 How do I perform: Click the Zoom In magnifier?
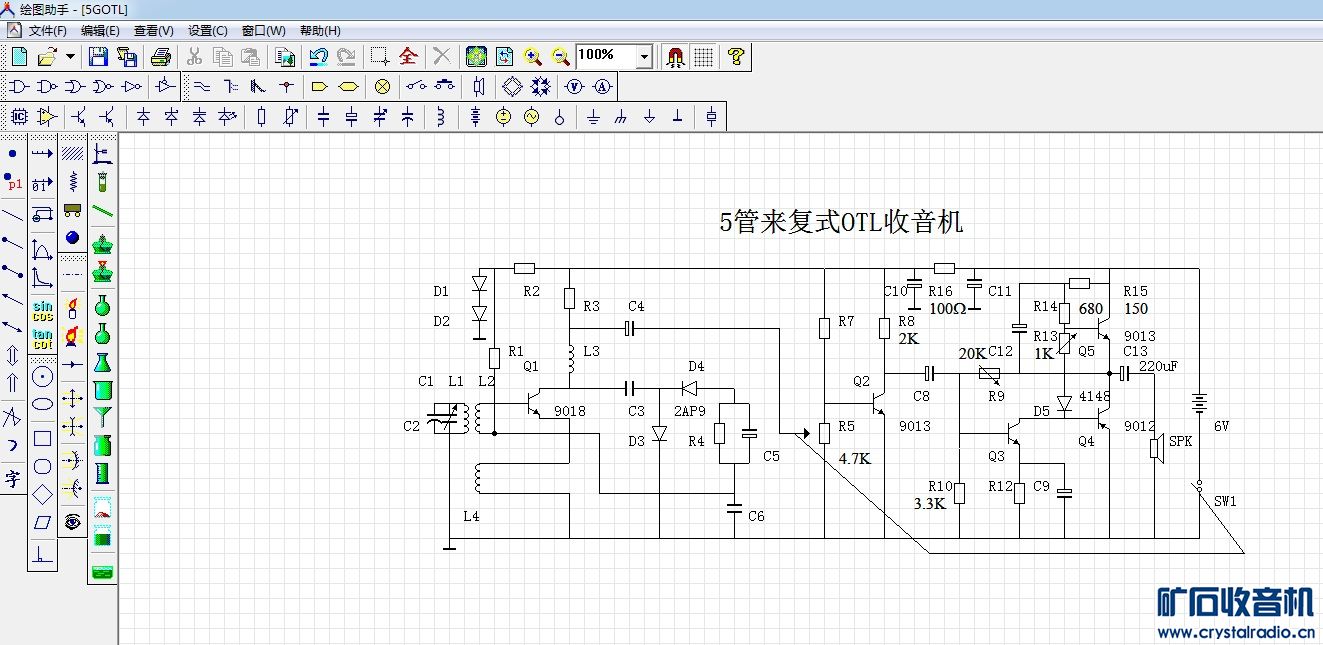[533, 57]
